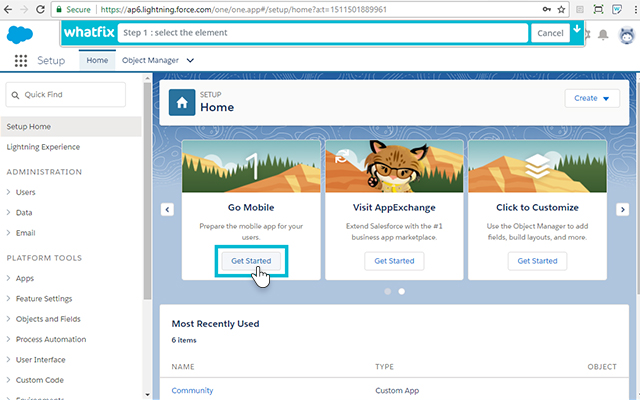Screen dimensions: 640x400
Task: Expand the User Interface node
Action: 8,360
